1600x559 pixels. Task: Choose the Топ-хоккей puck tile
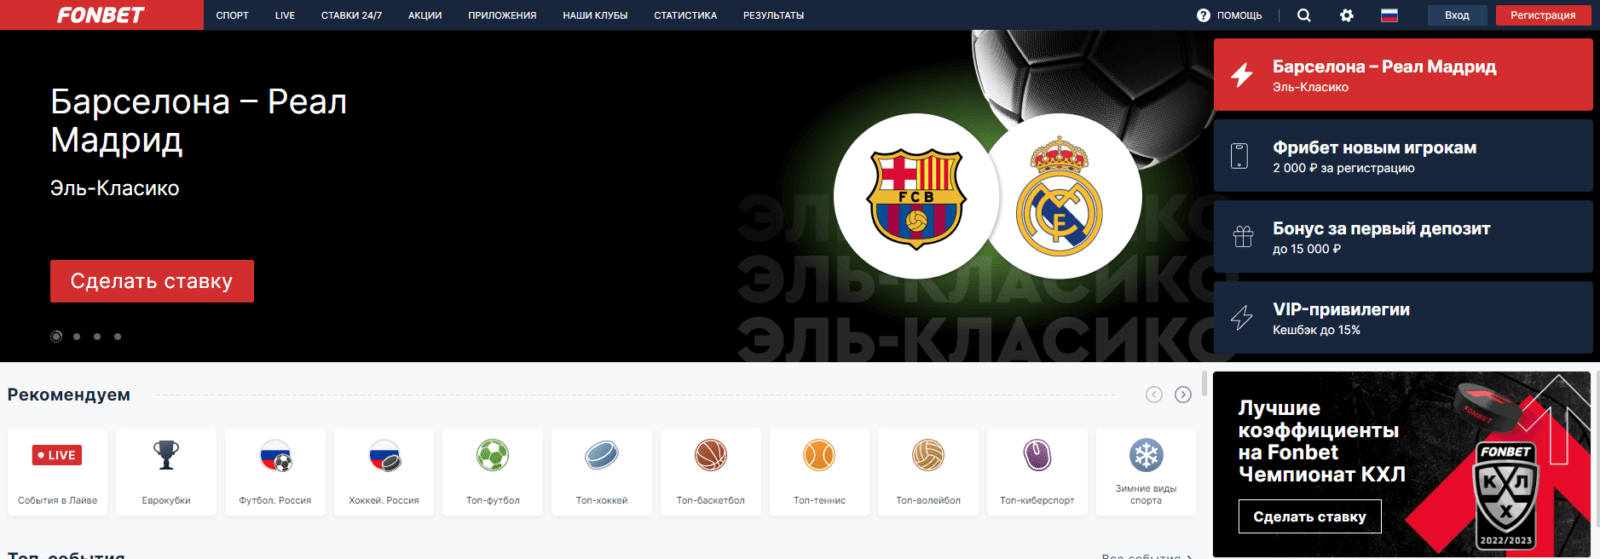[x=602, y=472]
